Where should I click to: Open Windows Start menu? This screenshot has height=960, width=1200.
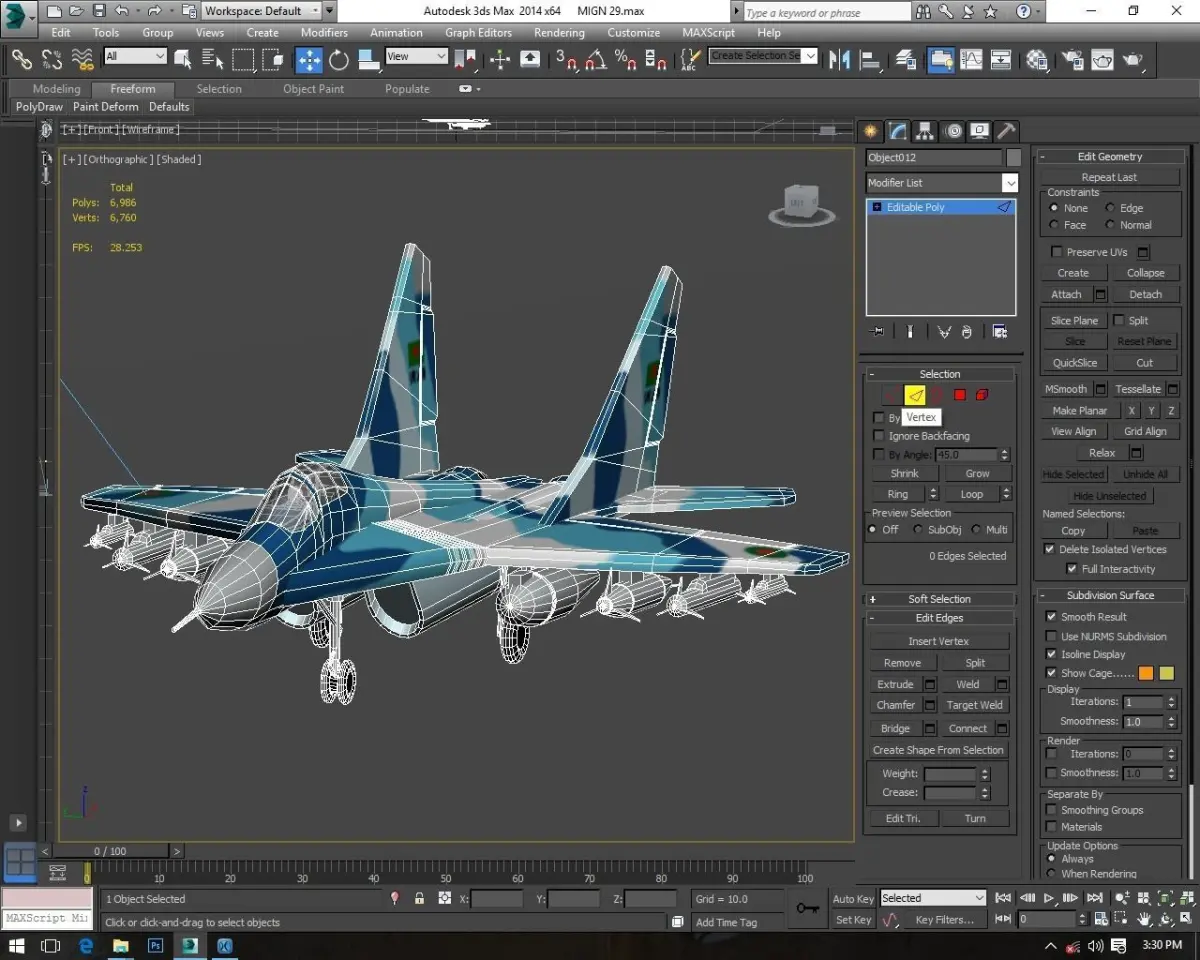click(x=17, y=945)
